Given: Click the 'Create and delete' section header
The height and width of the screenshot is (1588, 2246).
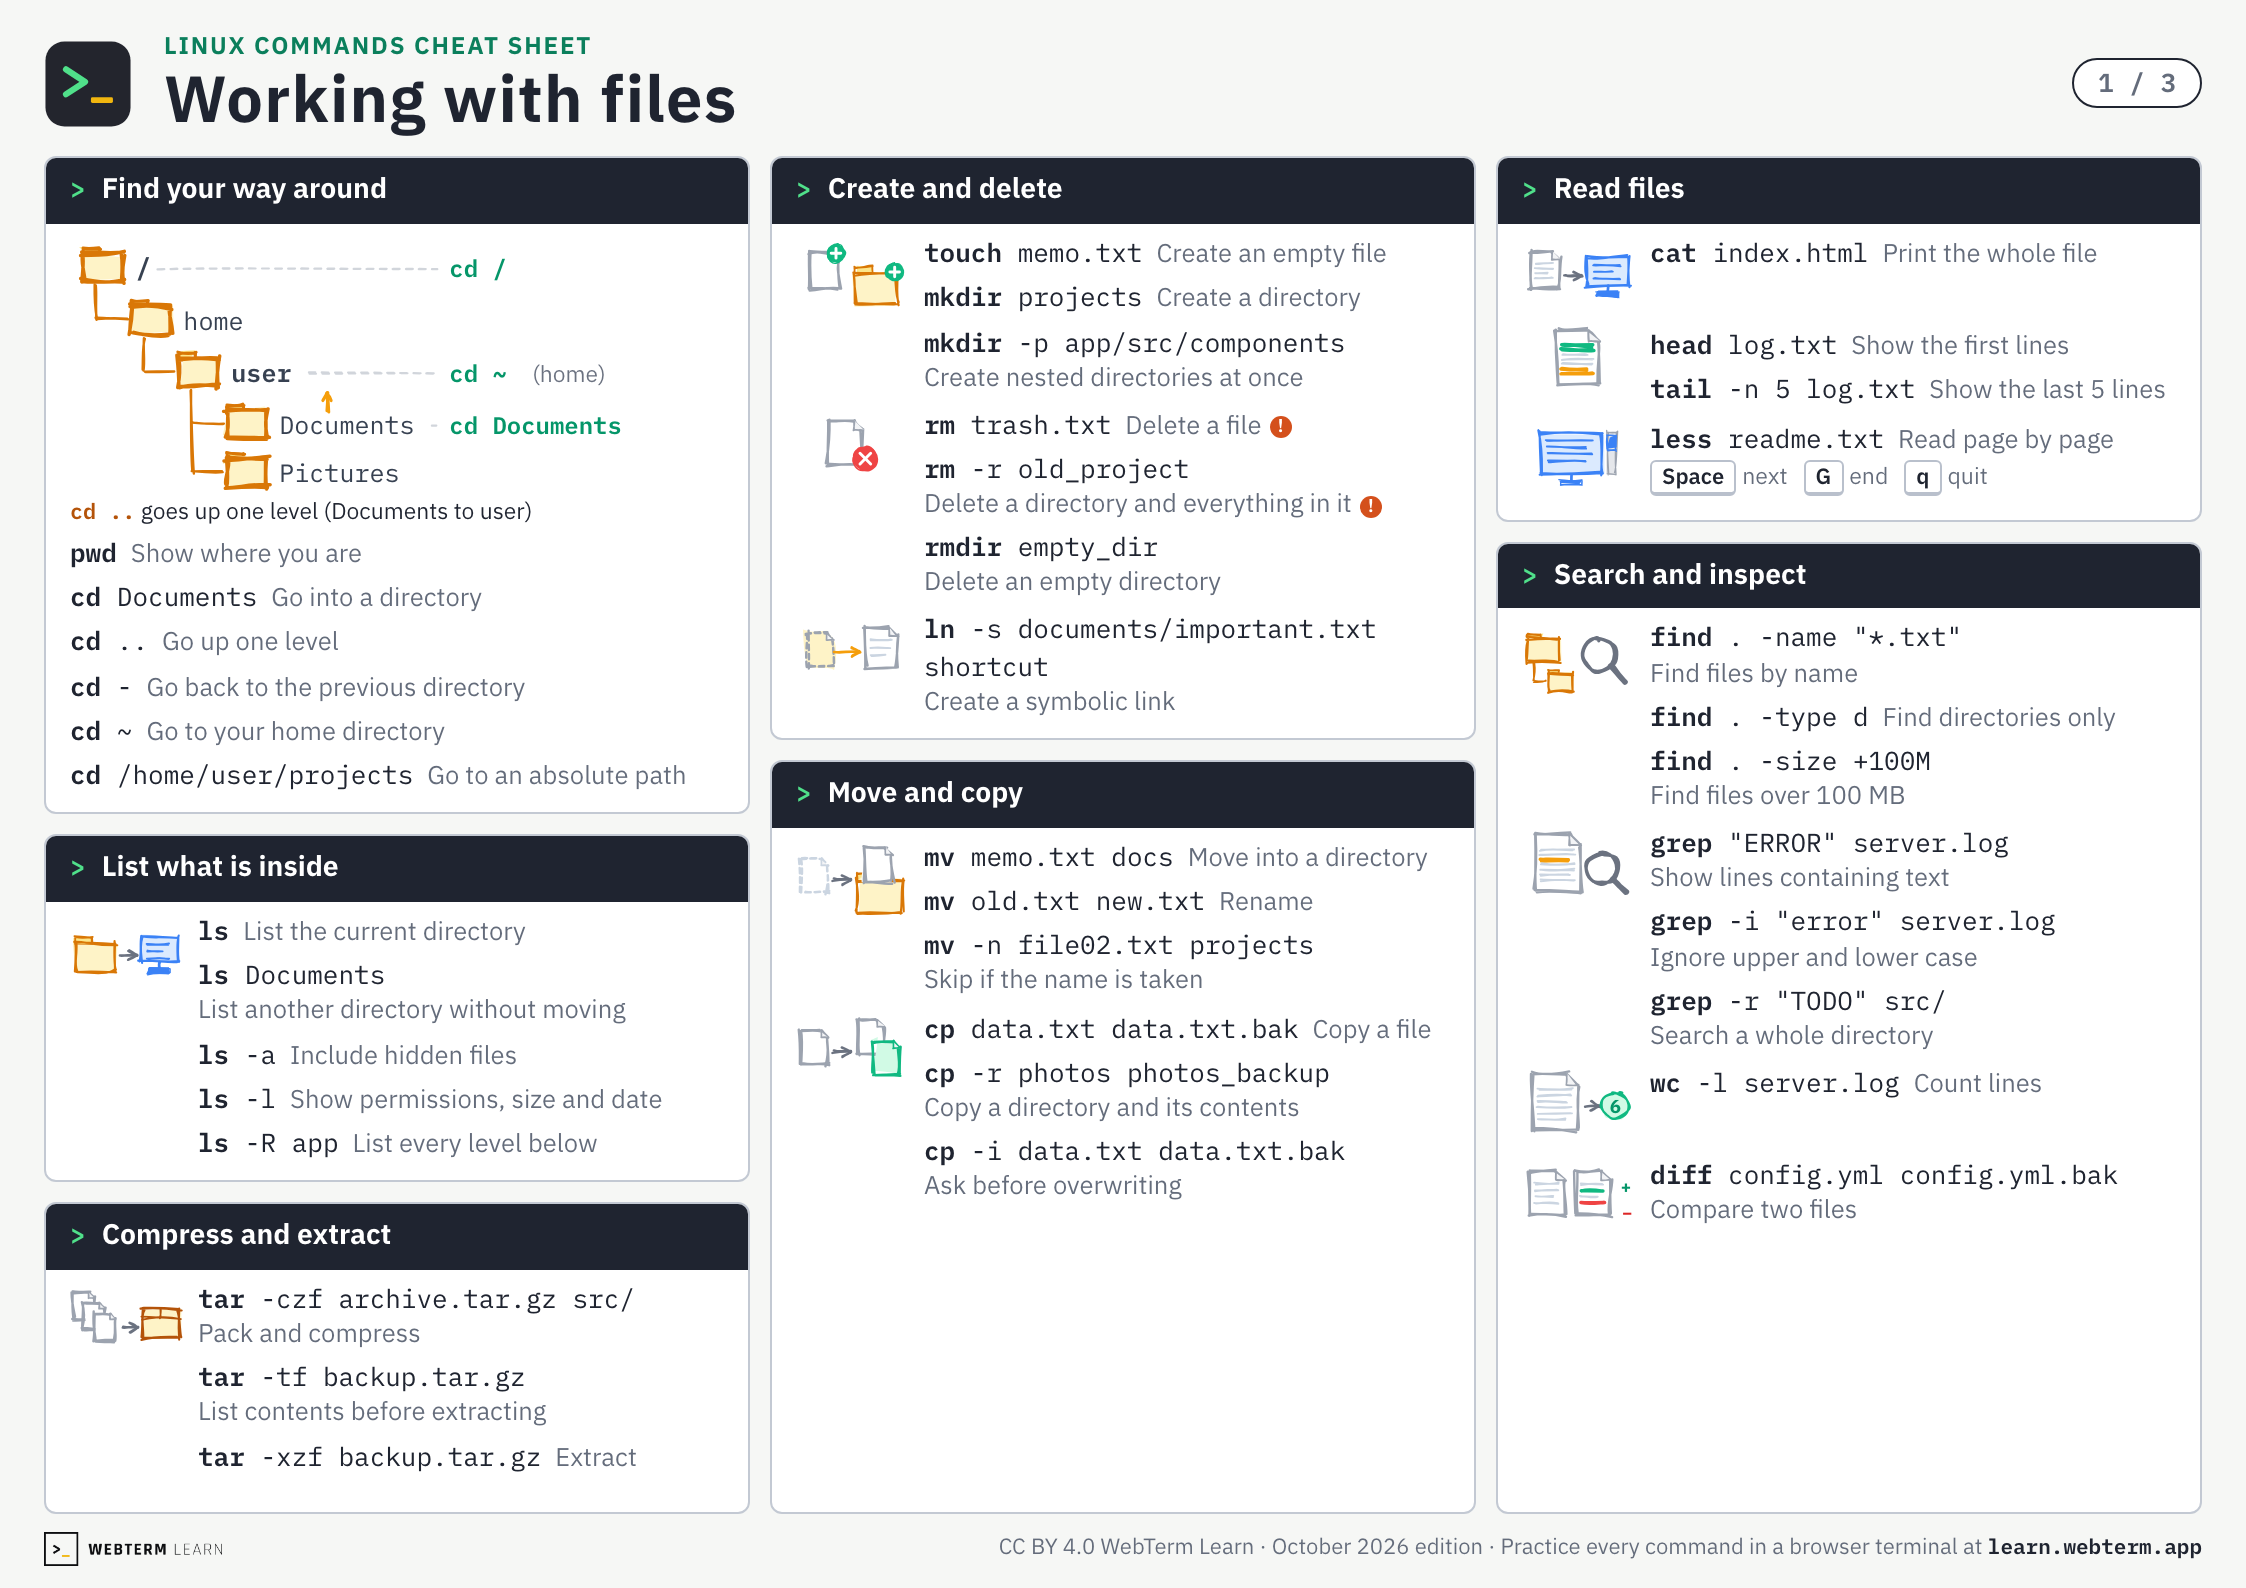Looking at the screenshot, I should click(x=1123, y=190).
